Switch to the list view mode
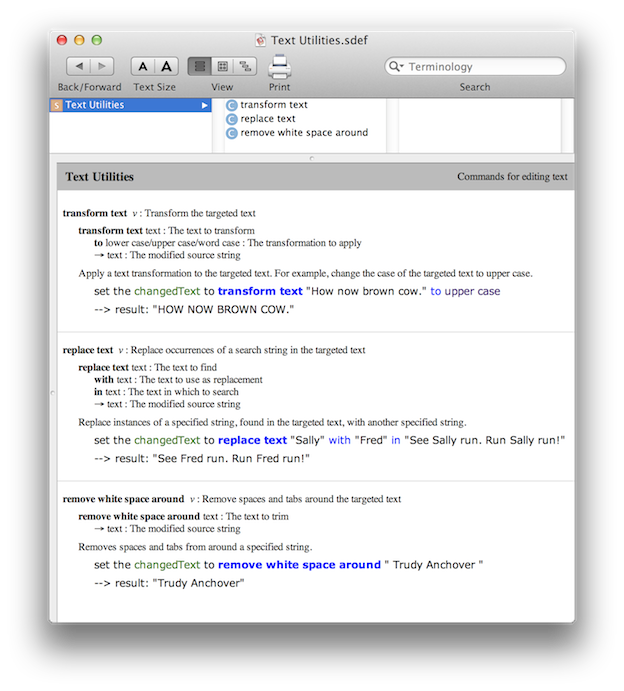The height and width of the screenshot is (691, 624). (200, 67)
